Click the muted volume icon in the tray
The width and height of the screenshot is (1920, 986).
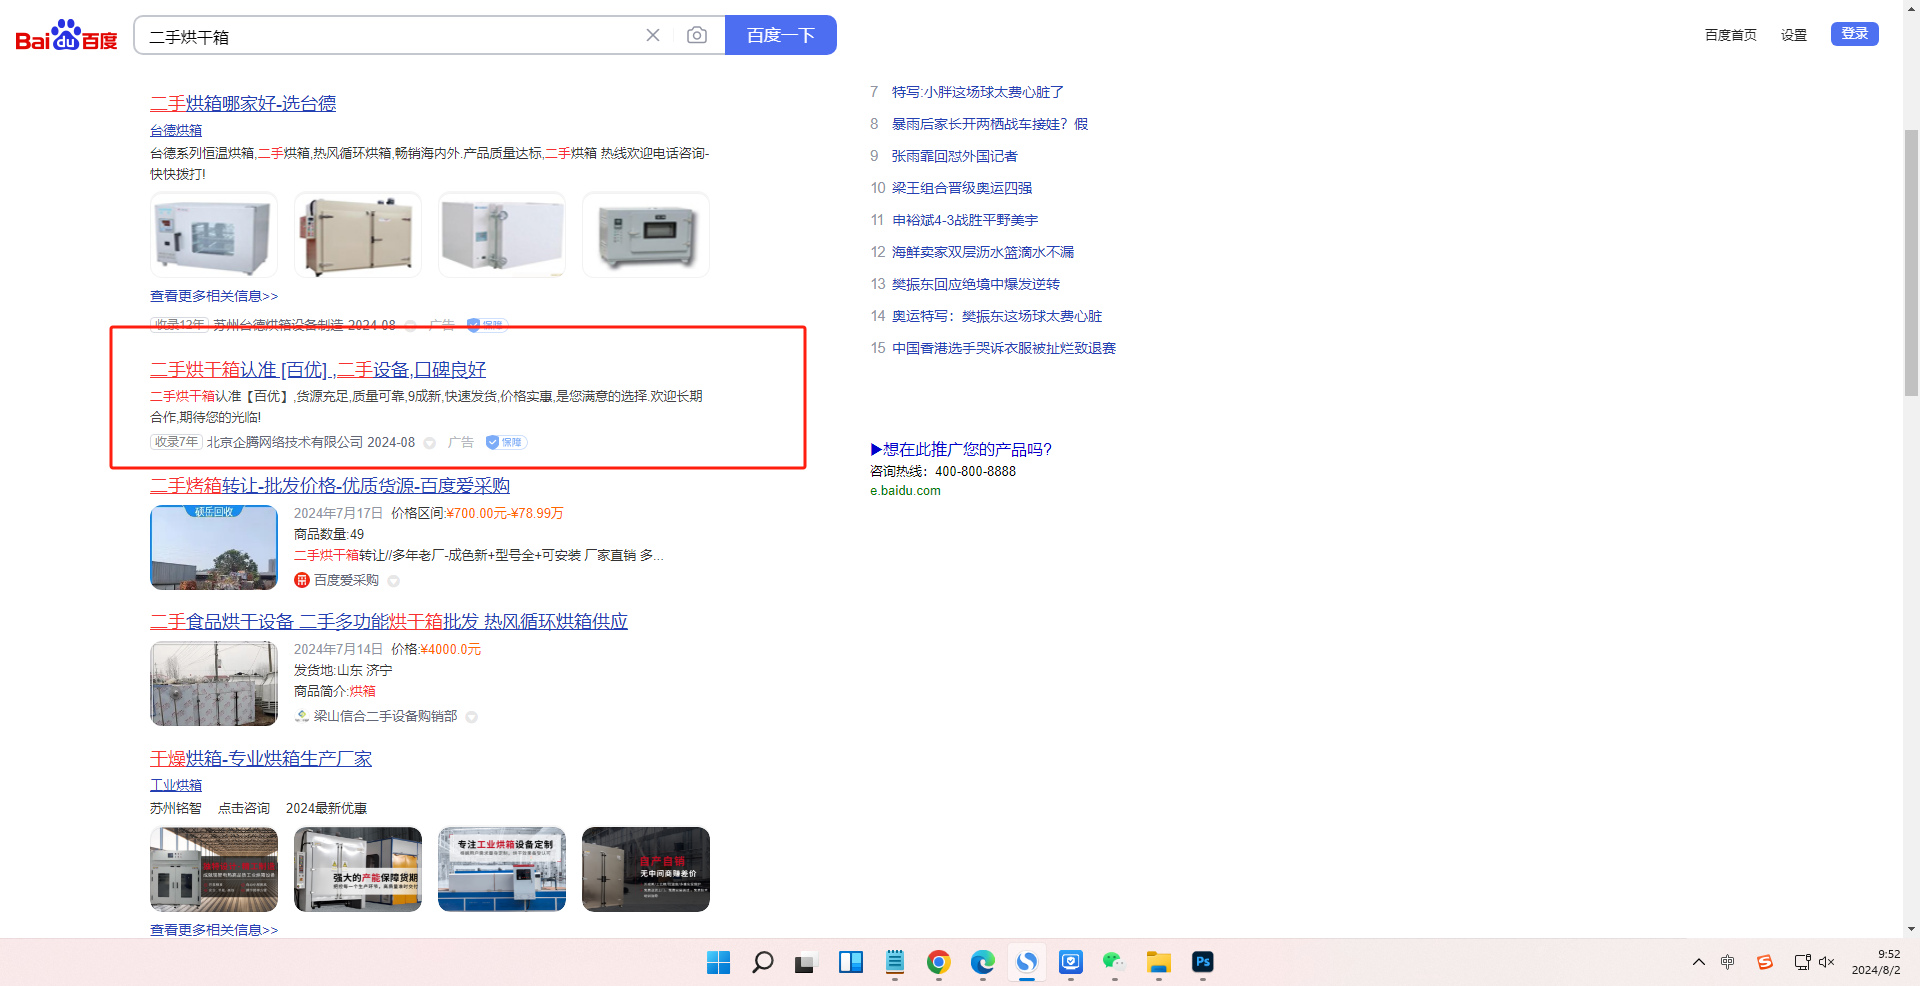point(1826,962)
